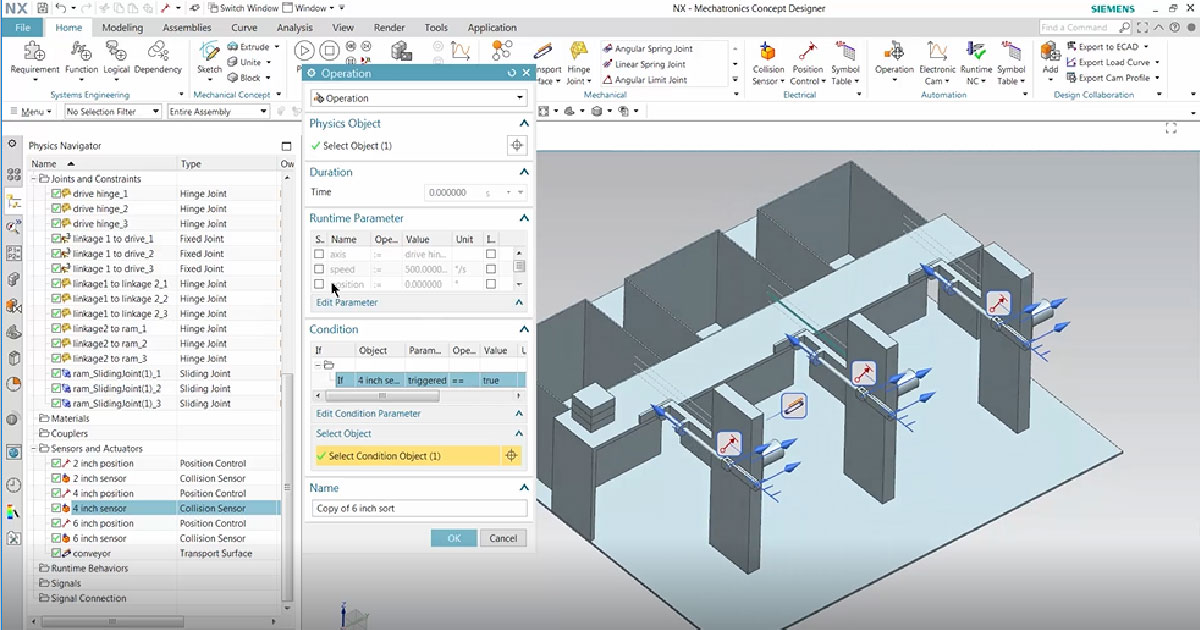The height and width of the screenshot is (630, 1200).
Task: Collapse the Runtime Parameter section
Action: [x=522, y=218]
